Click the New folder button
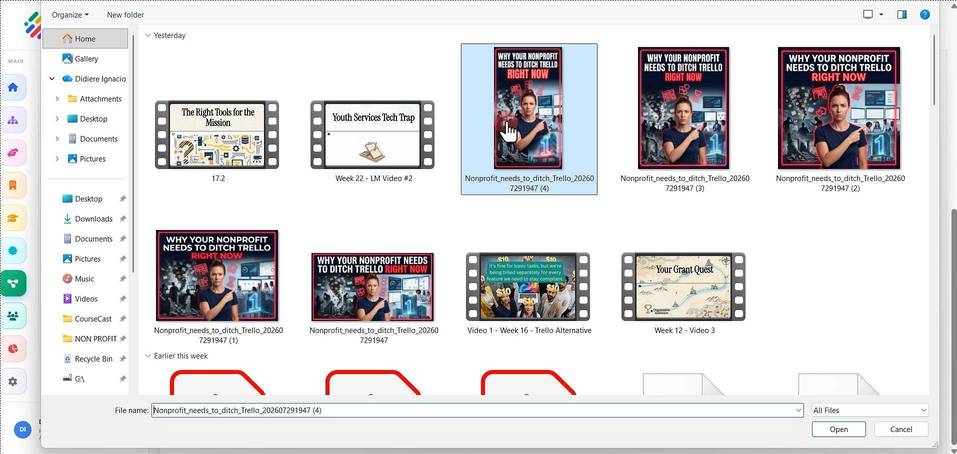 125,15
